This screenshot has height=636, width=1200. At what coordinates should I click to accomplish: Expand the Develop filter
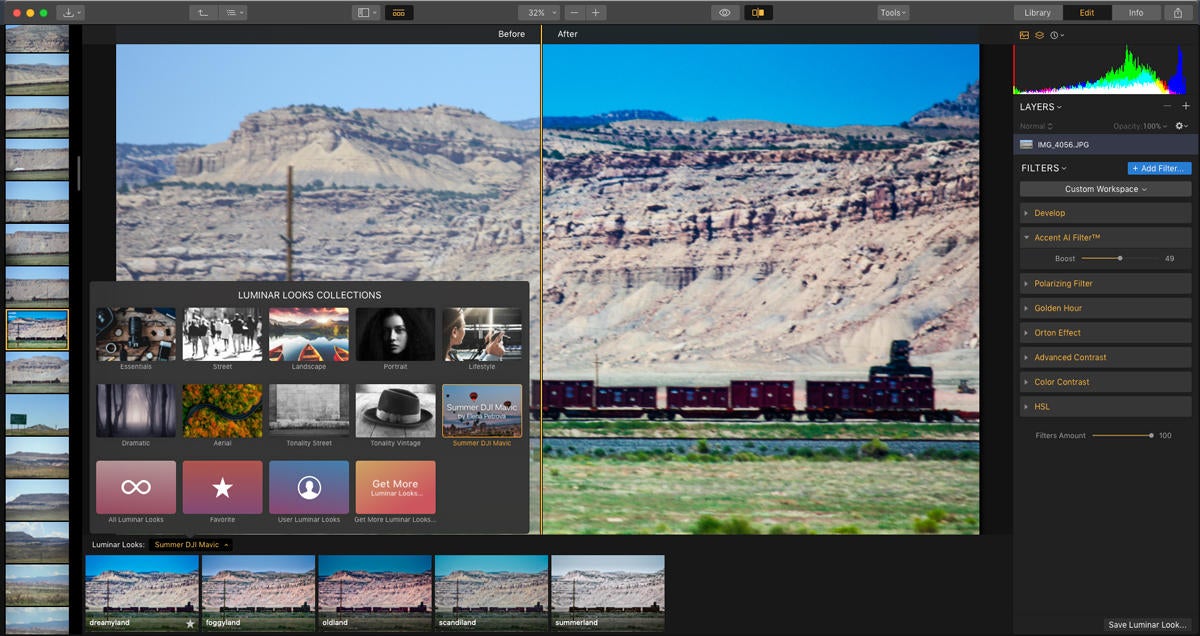[1105, 213]
